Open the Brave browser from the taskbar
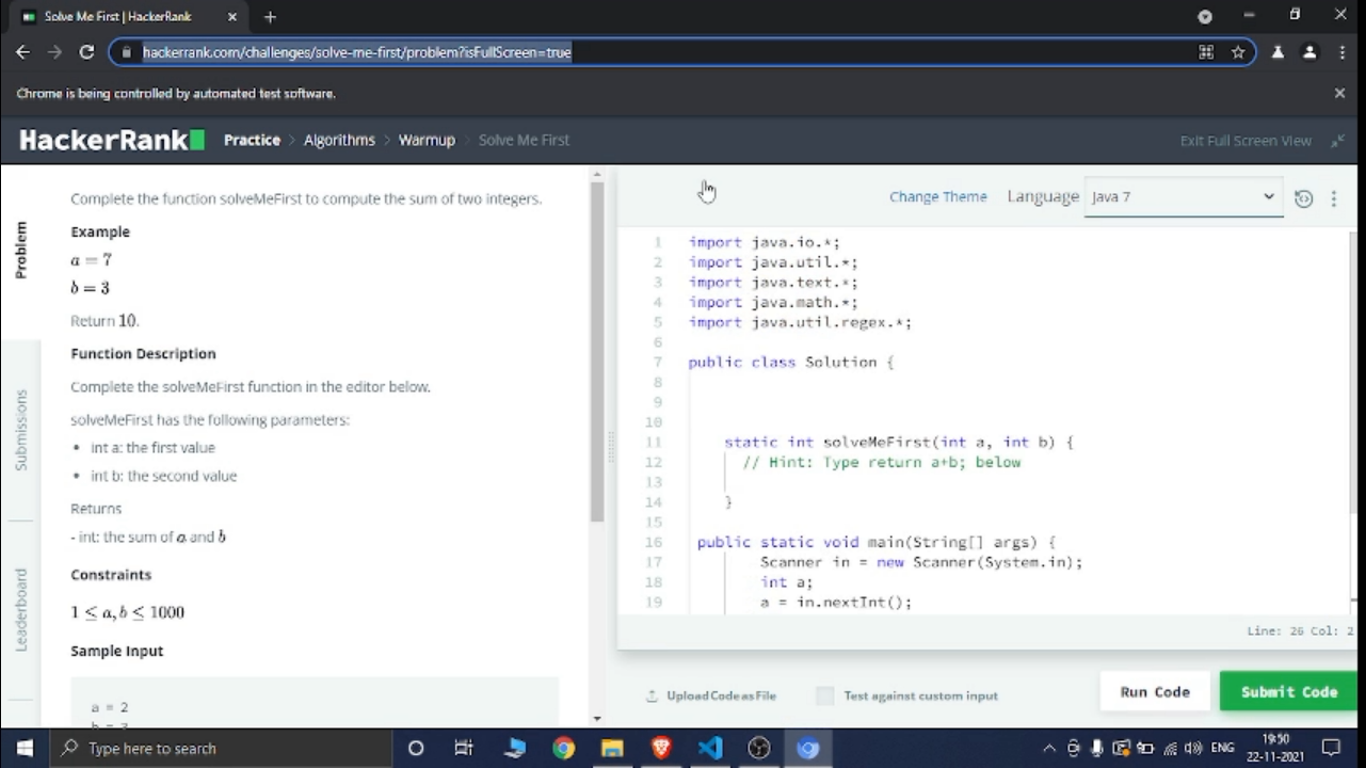The width and height of the screenshot is (1366, 768). [661, 748]
